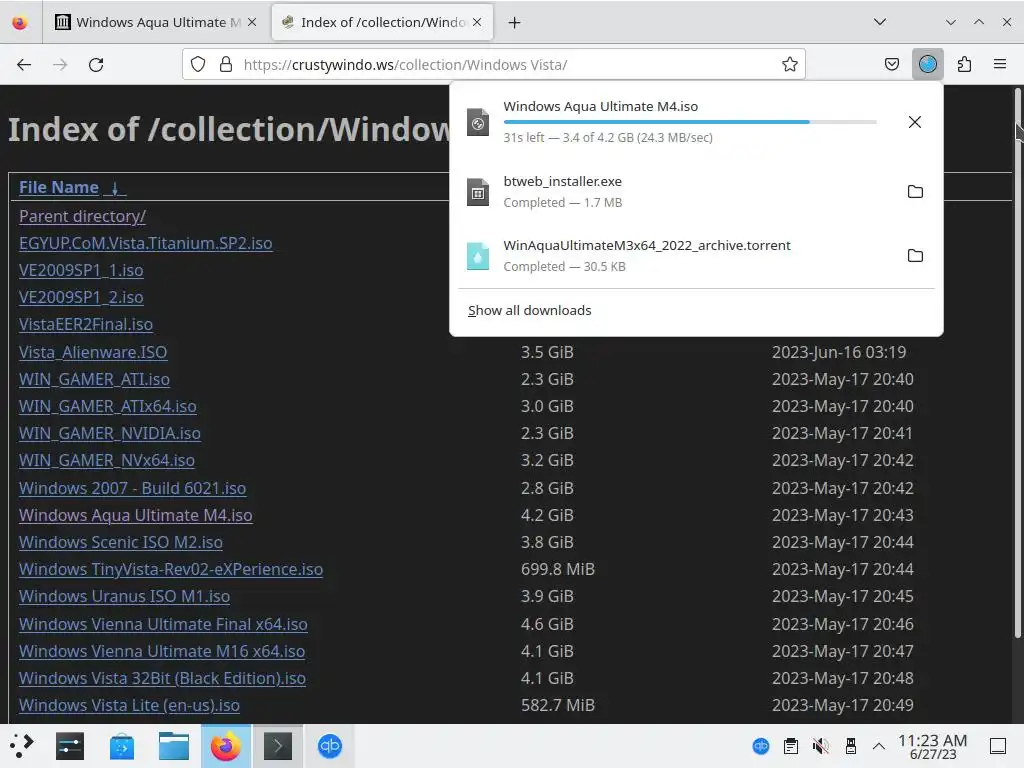The image size is (1024, 768).
Task: Switch to Firefox in the taskbar
Action: [x=225, y=746]
